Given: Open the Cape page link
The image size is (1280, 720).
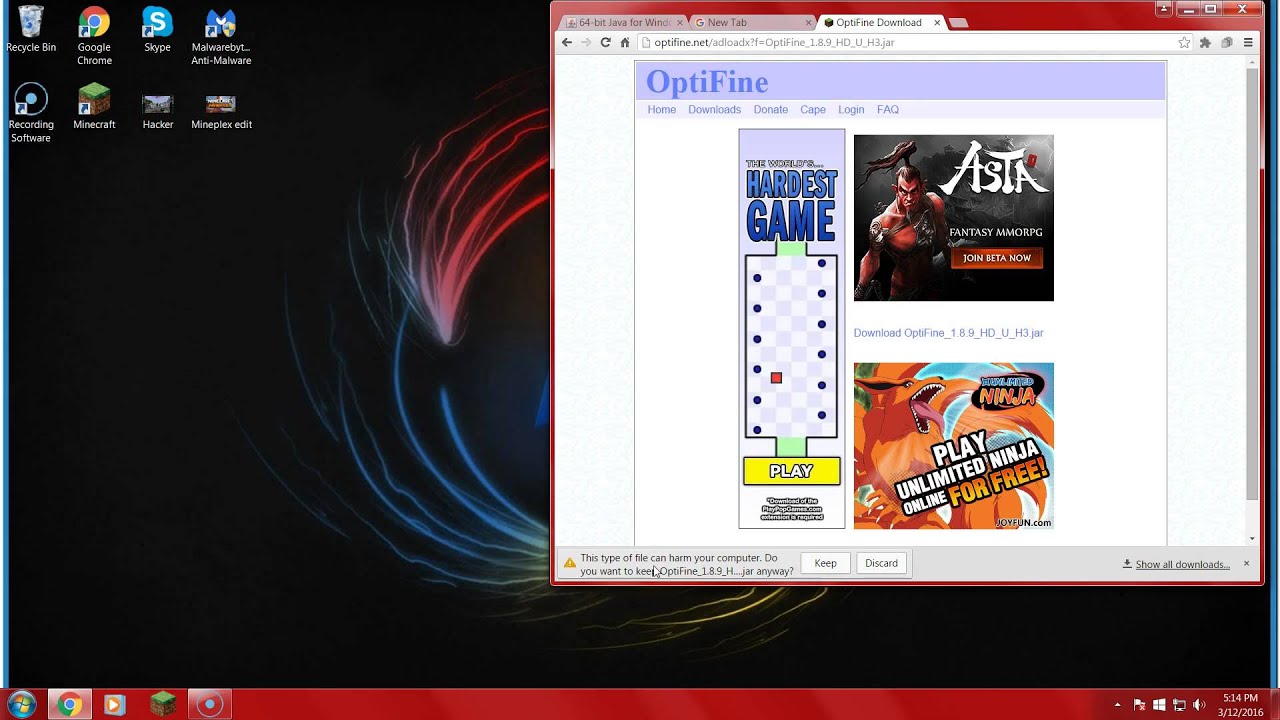Looking at the screenshot, I should (x=812, y=109).
